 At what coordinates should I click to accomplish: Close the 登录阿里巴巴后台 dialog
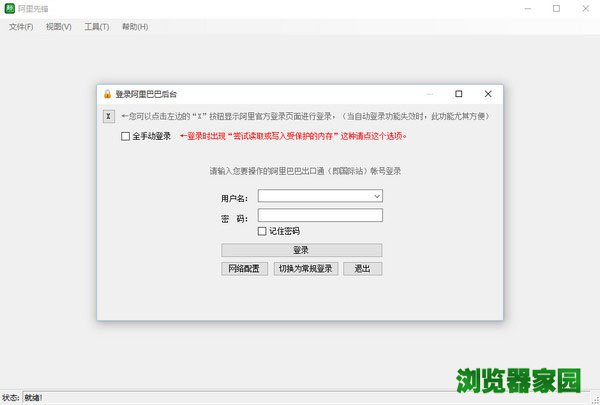pyautogui.click(x=487, y=94)
